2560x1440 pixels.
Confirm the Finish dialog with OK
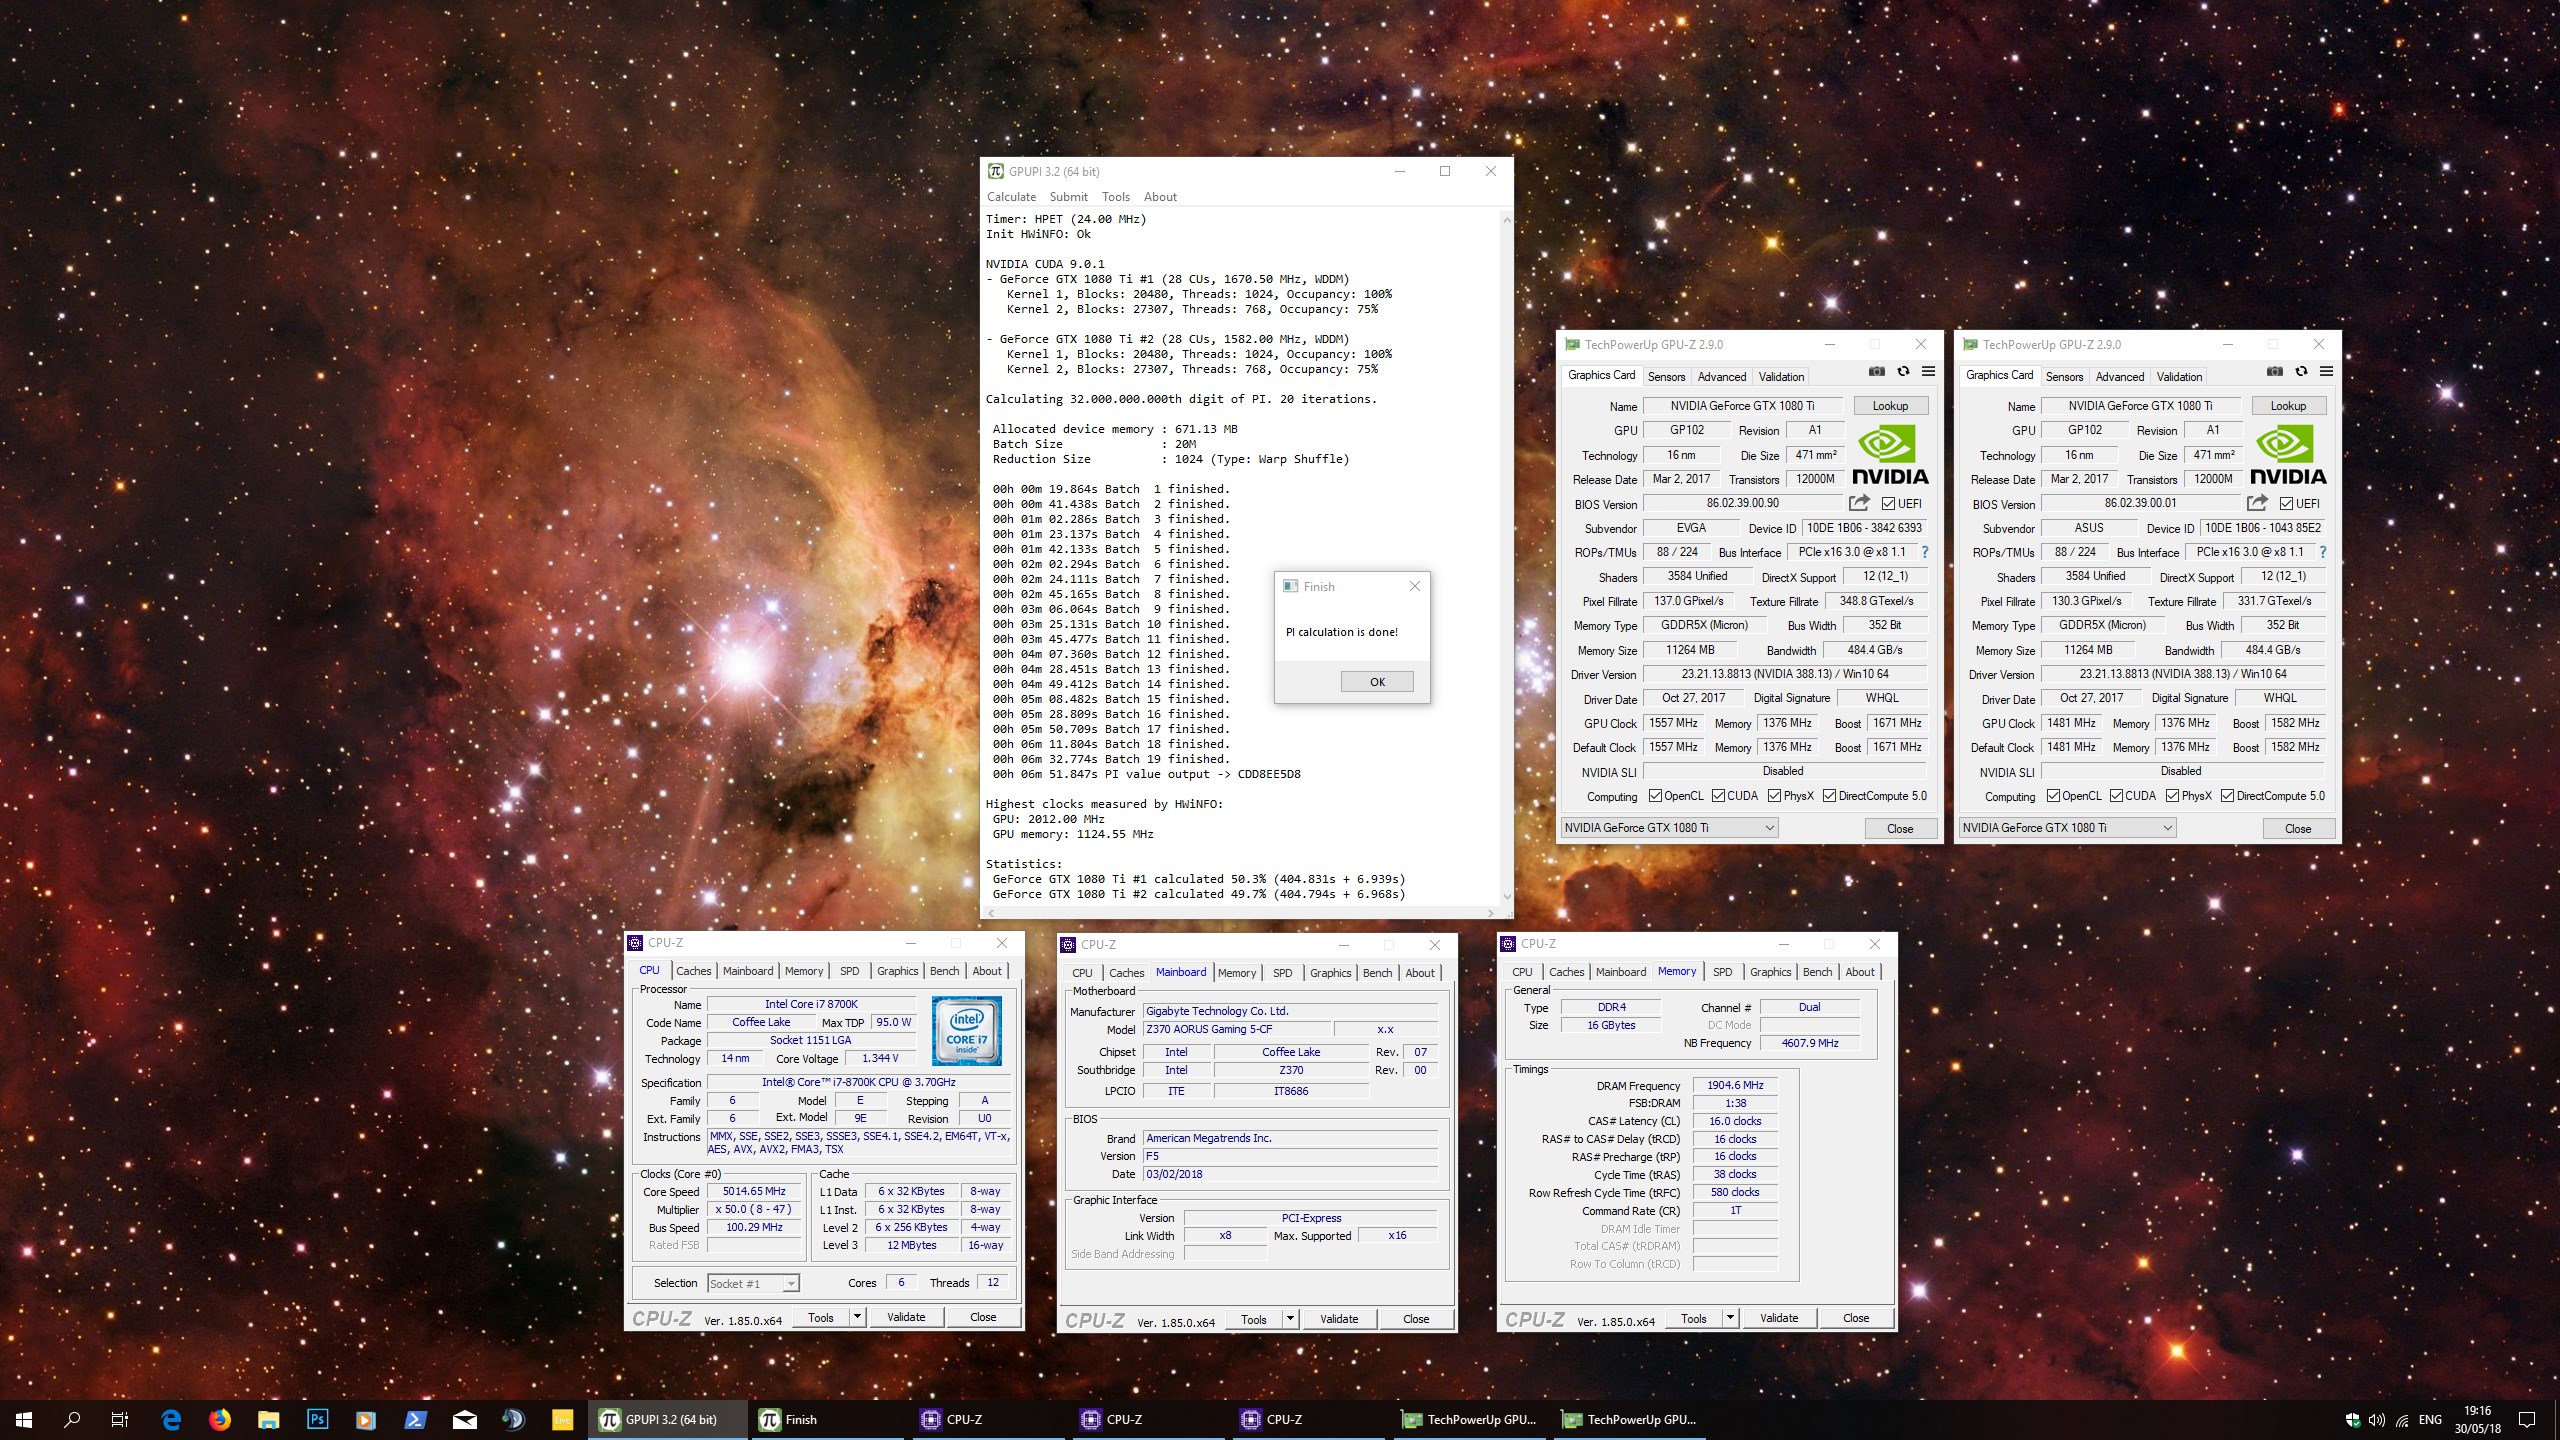coord(1377,682)
